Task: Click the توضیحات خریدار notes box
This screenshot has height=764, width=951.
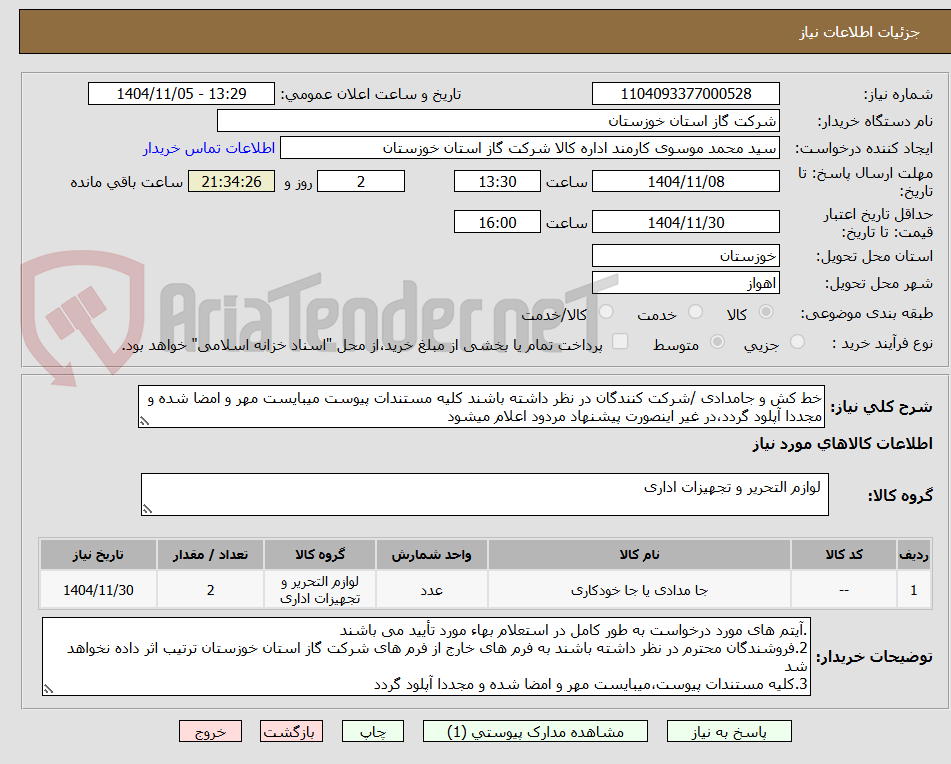Action: point(426,657)
